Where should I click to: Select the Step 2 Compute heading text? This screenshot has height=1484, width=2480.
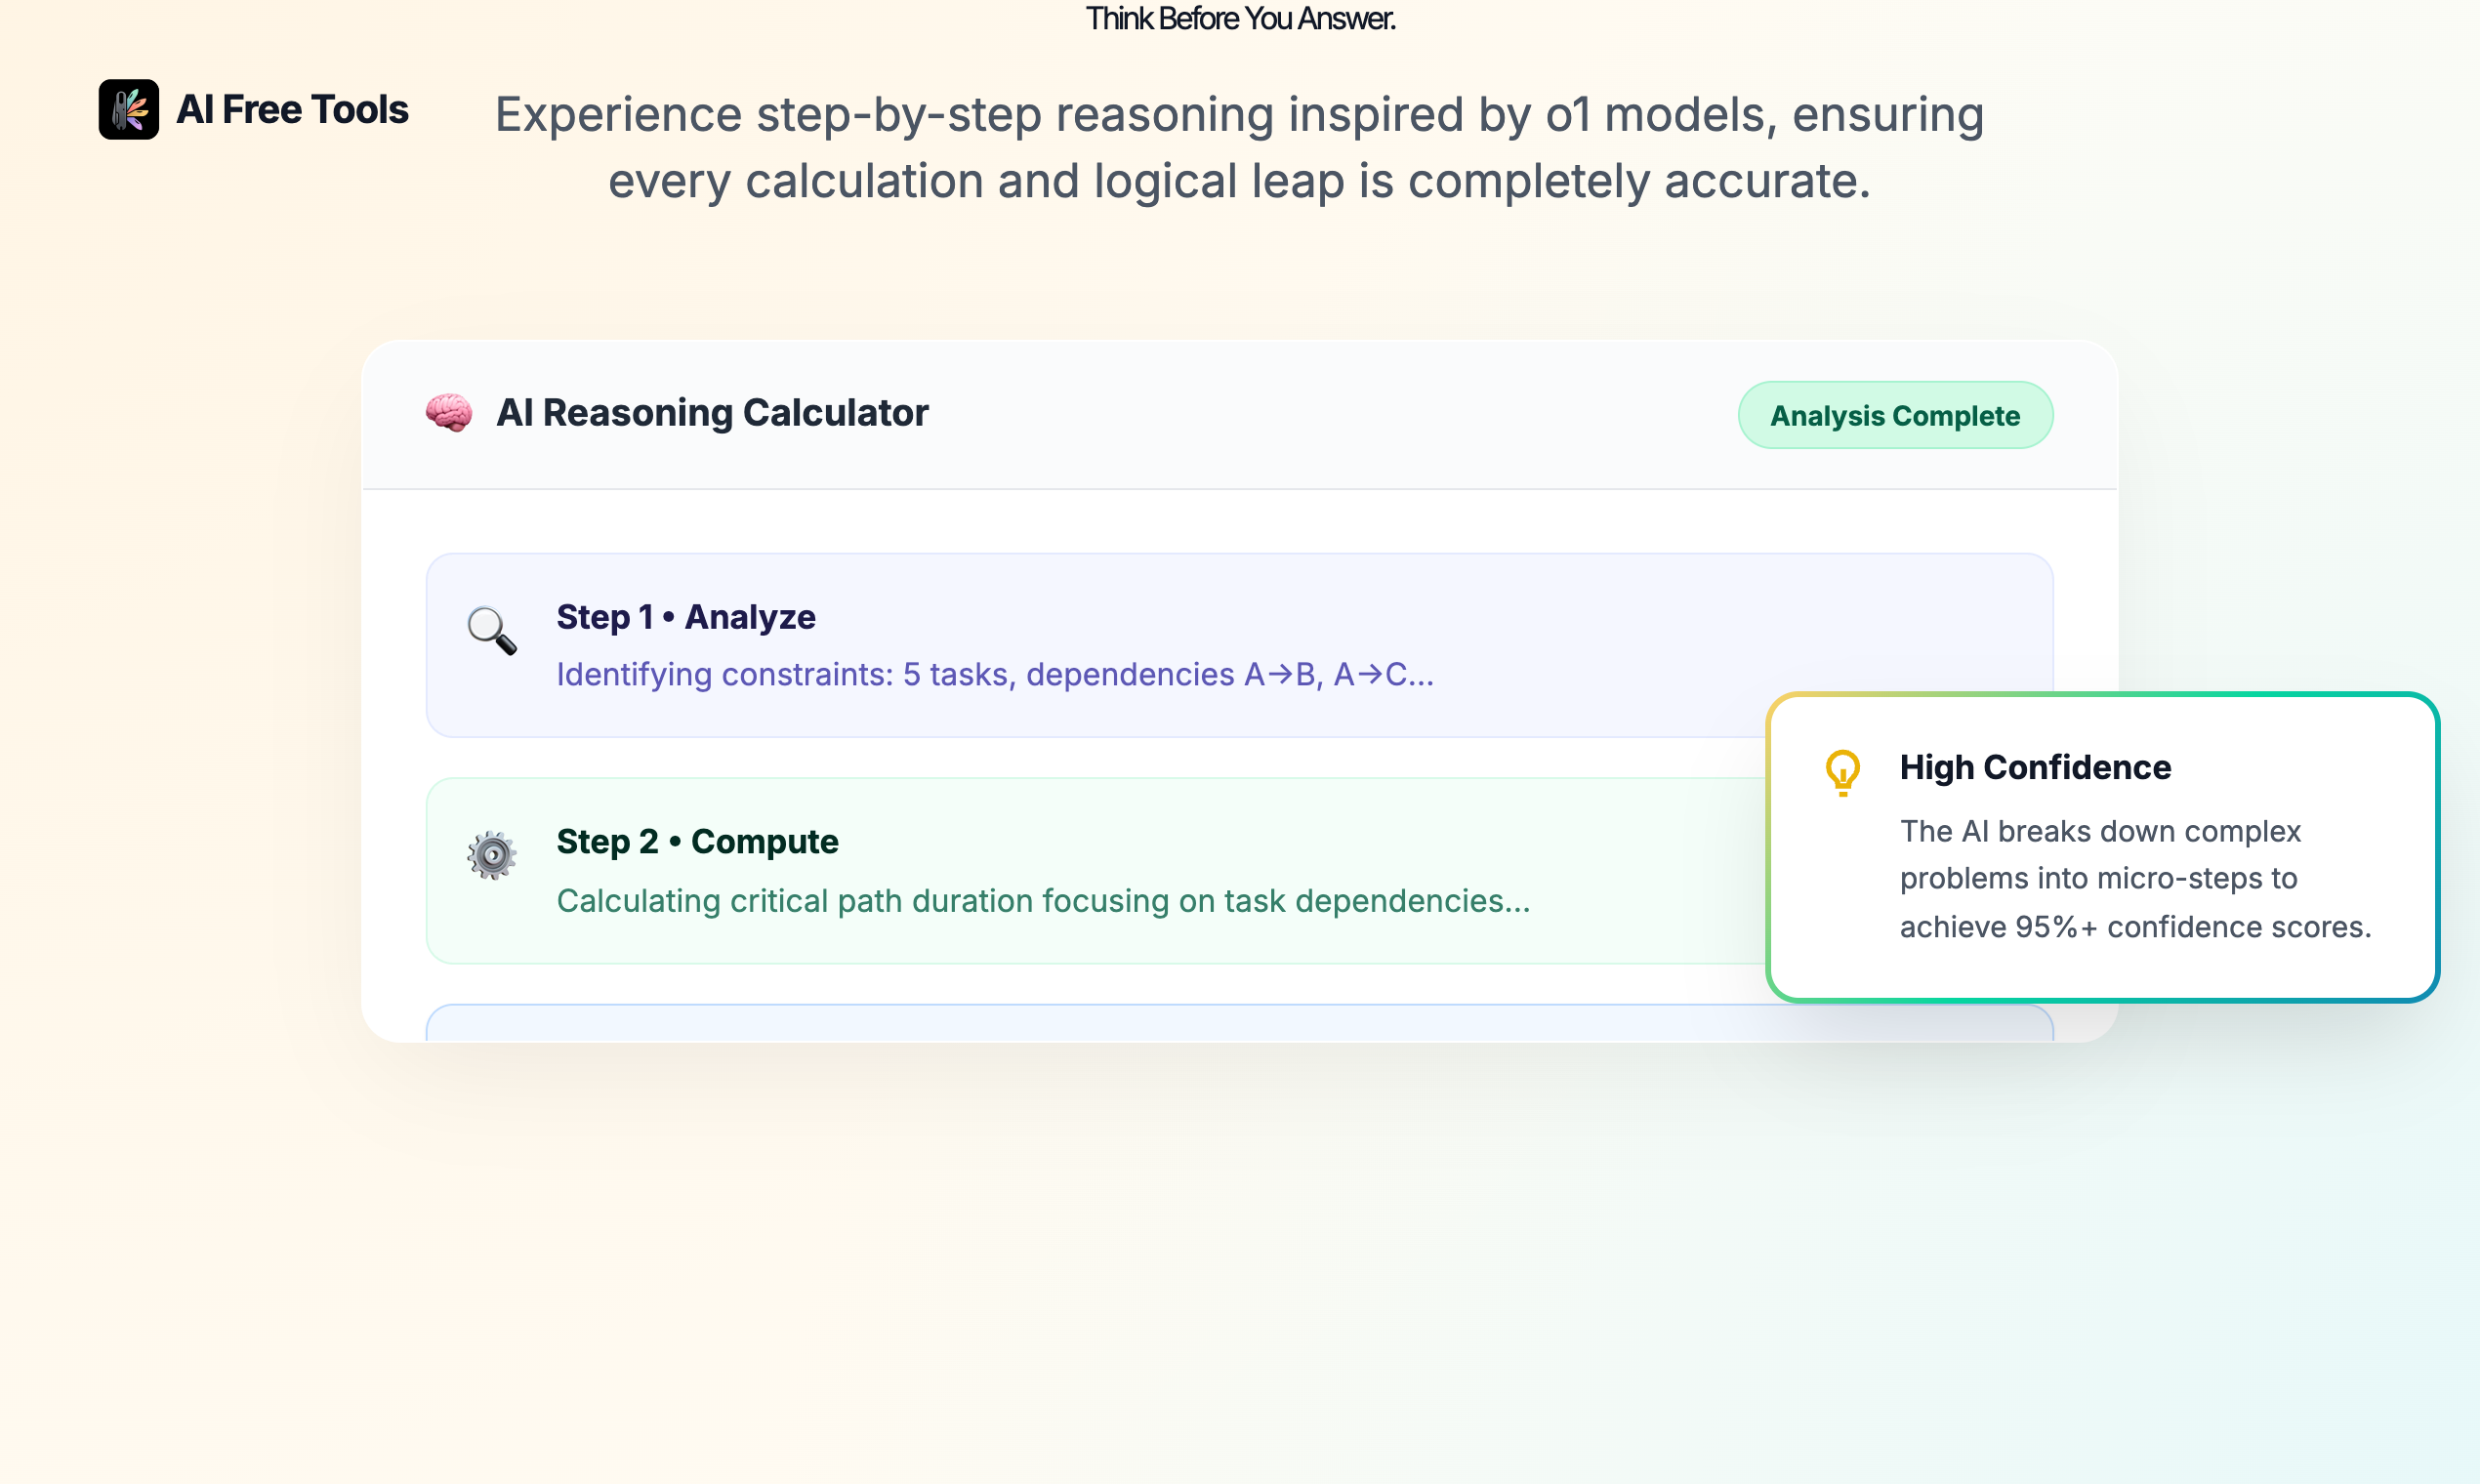(697, 842)
